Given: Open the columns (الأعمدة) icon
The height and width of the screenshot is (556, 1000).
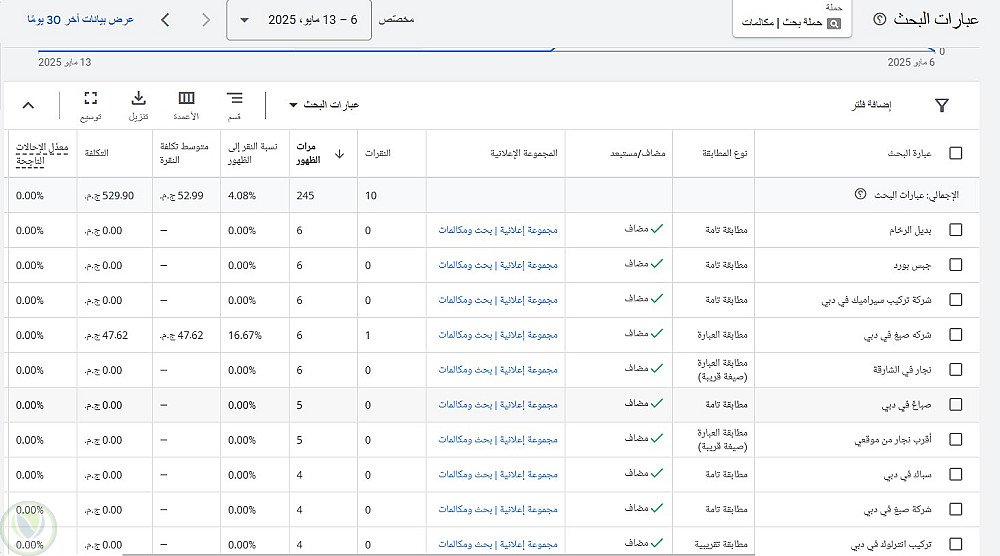Looking at the screenshot, I should pos(186,99).
